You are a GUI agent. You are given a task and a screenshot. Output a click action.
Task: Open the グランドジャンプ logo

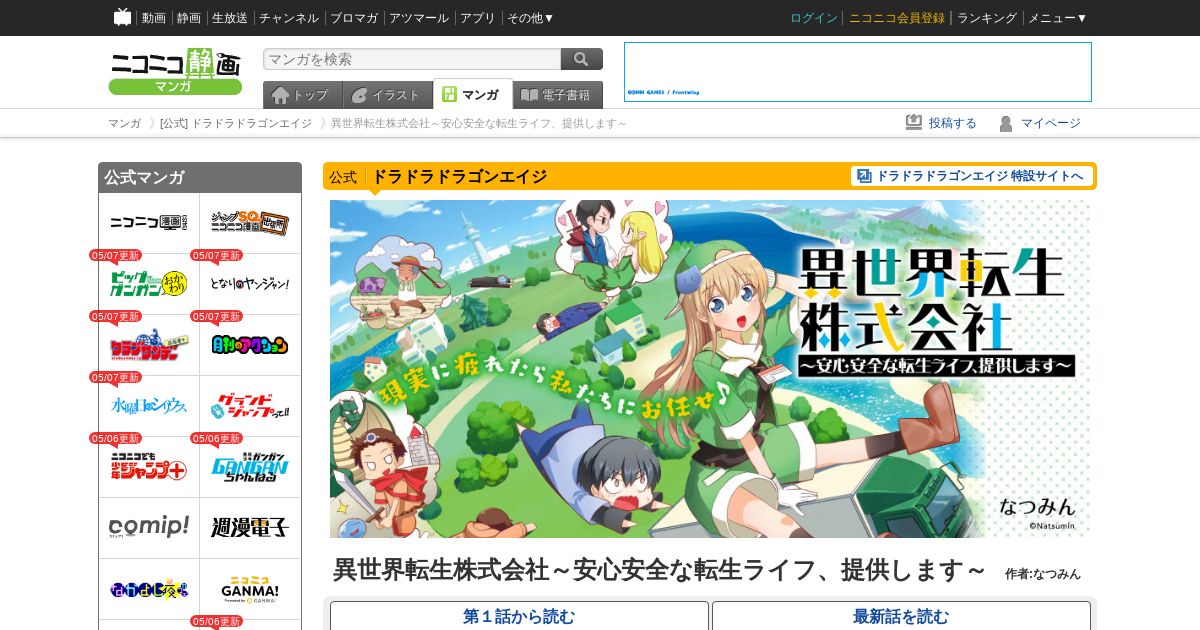click(x=250, y=406)
